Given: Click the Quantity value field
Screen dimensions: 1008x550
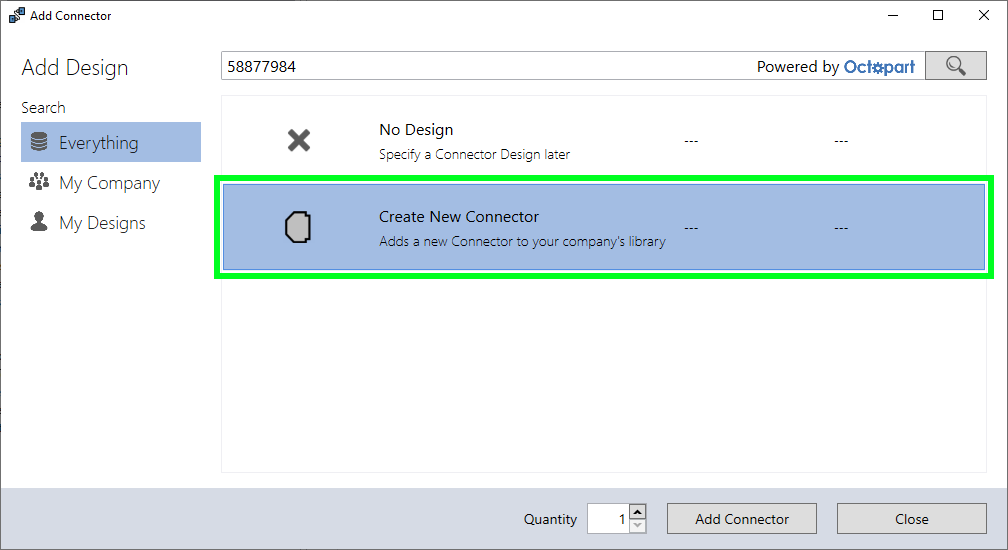Looking at the screenshot, I should click(x=608, y=519).
